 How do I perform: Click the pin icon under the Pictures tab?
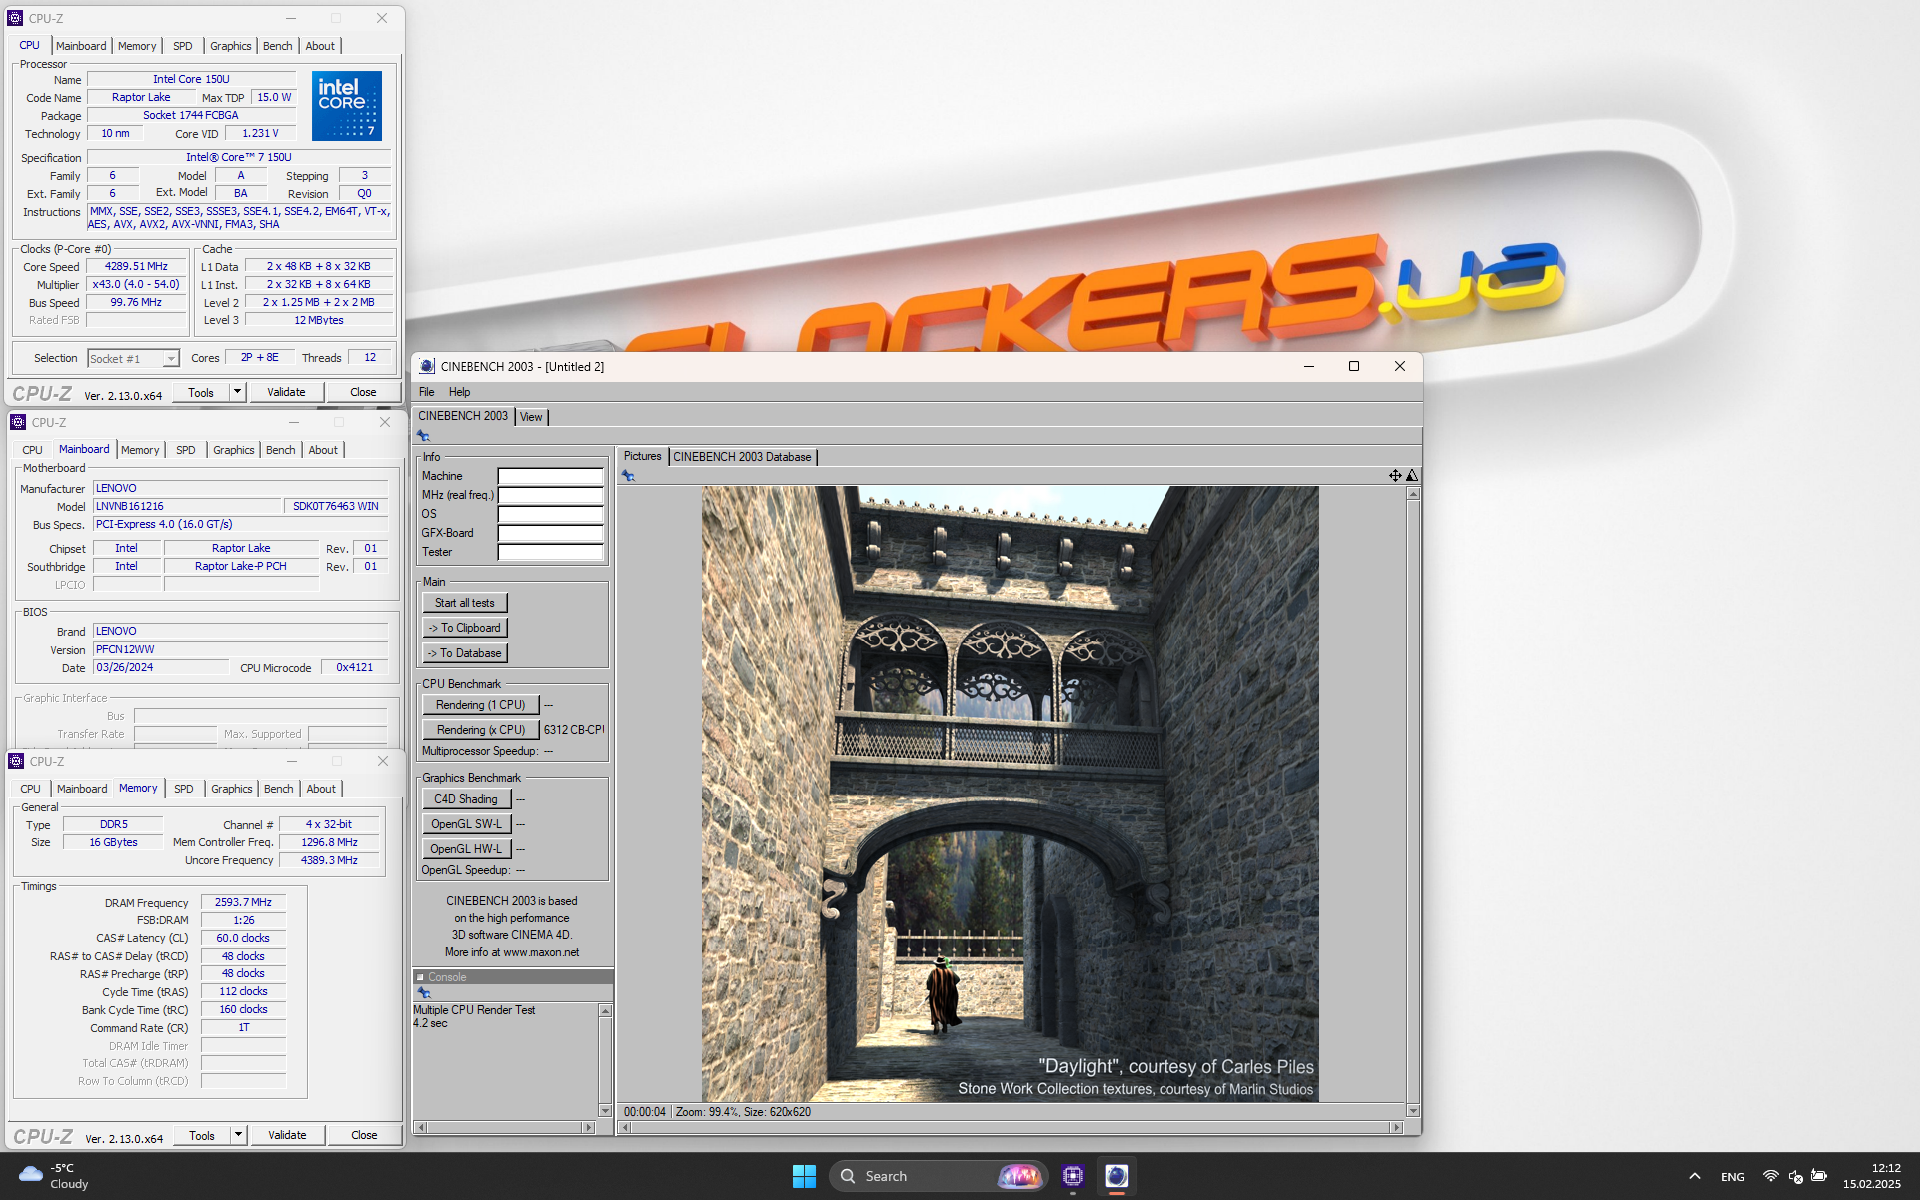point(628,476)
